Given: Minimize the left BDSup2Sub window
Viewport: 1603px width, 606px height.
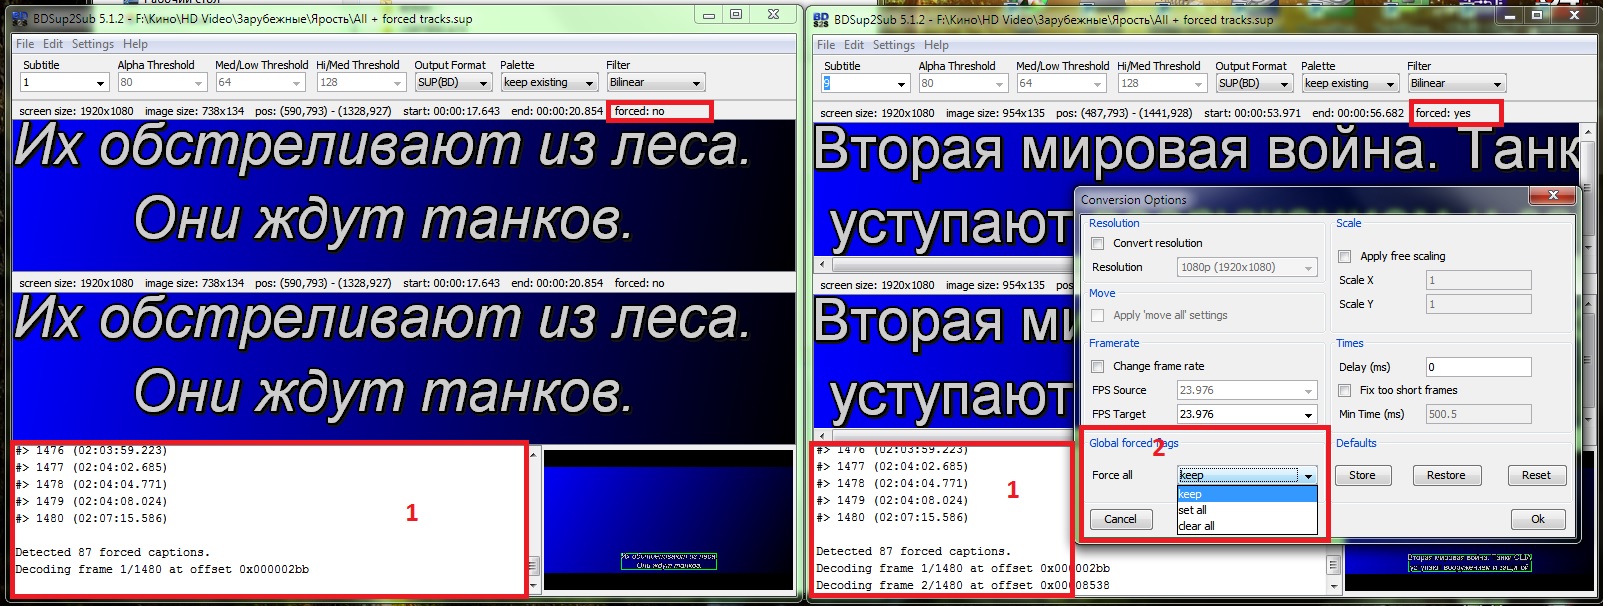Looking at the screenshot, I should (709, 15).
